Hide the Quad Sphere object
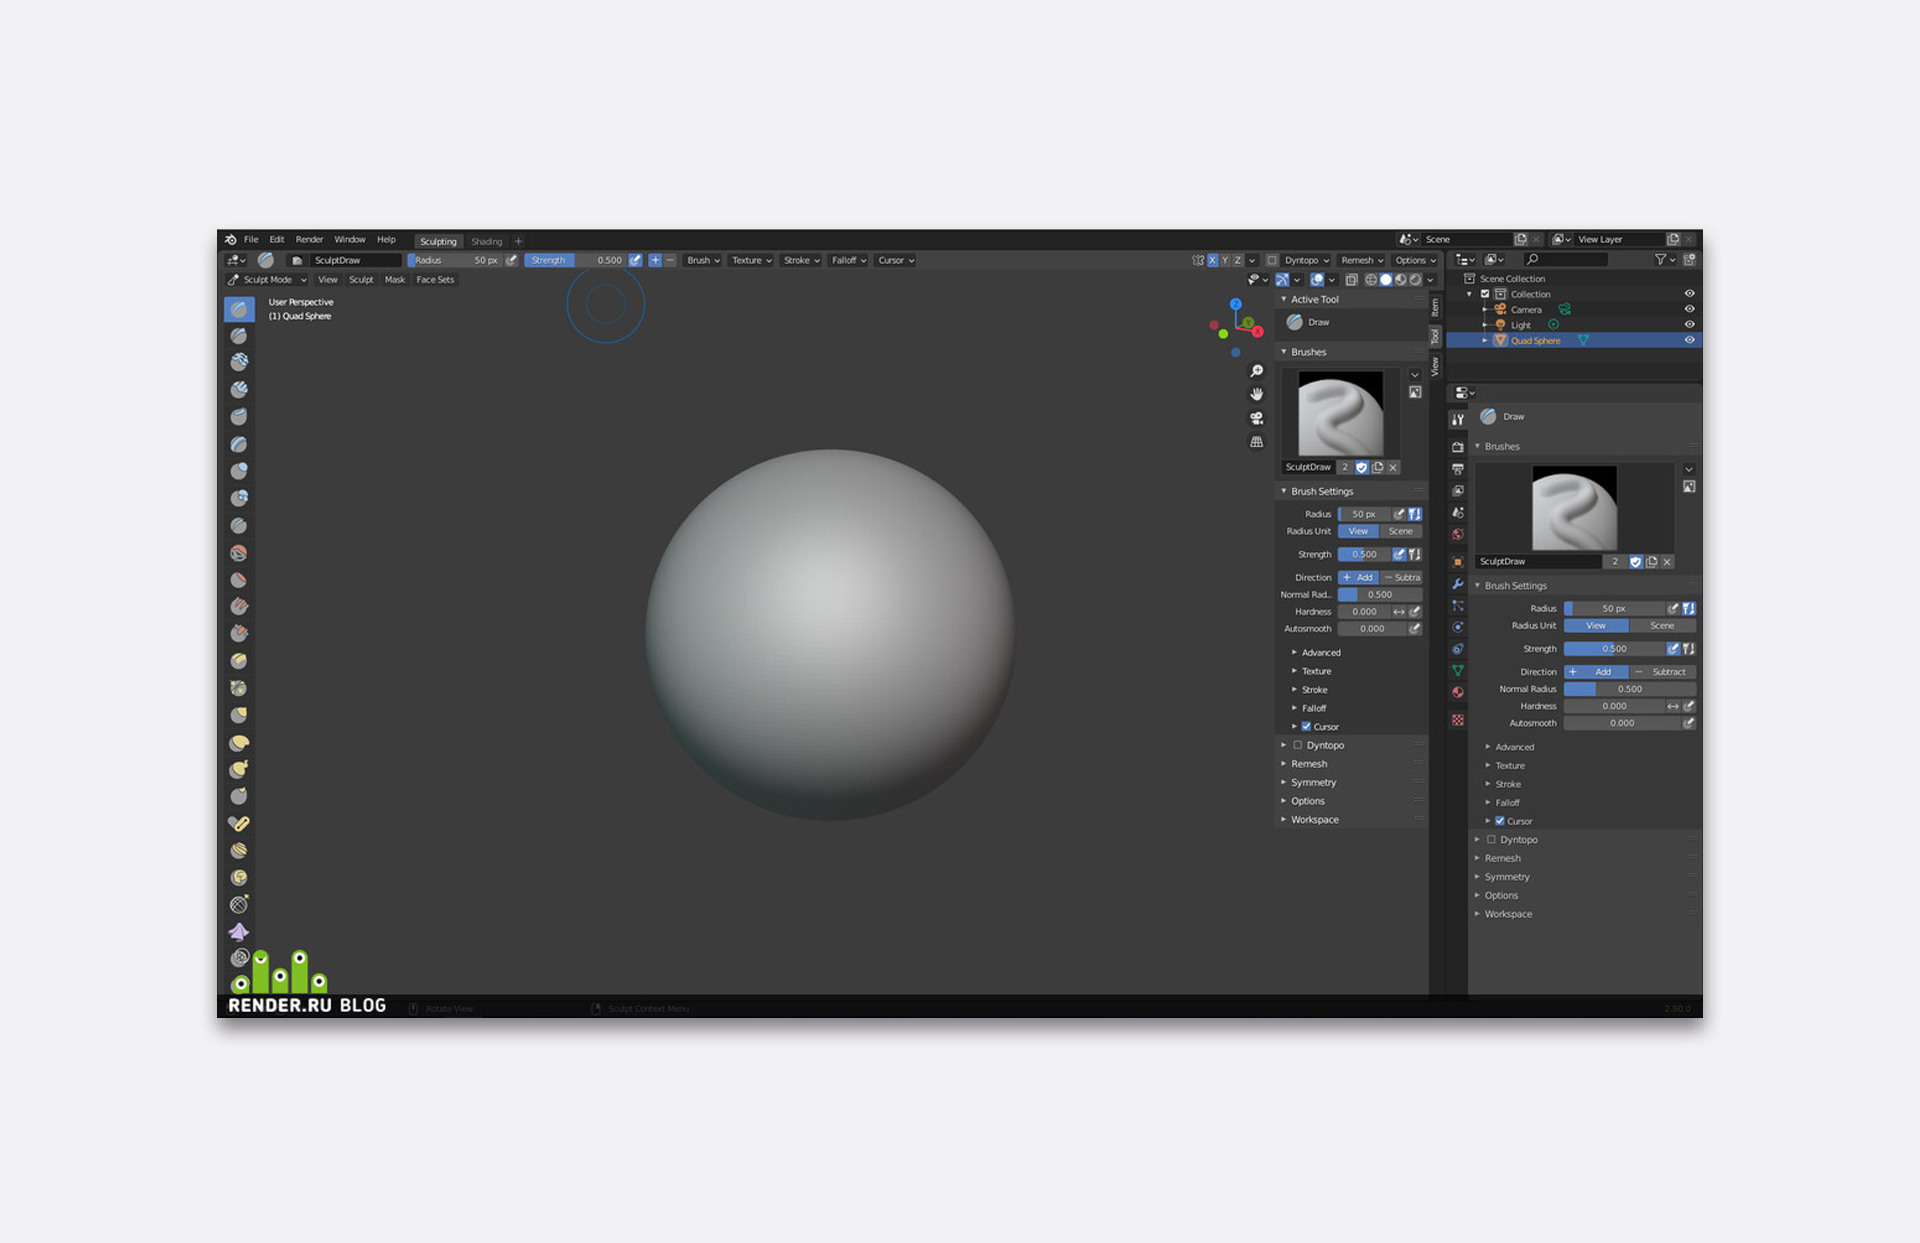The image size is (1920, 1243). coord(1689,340)
